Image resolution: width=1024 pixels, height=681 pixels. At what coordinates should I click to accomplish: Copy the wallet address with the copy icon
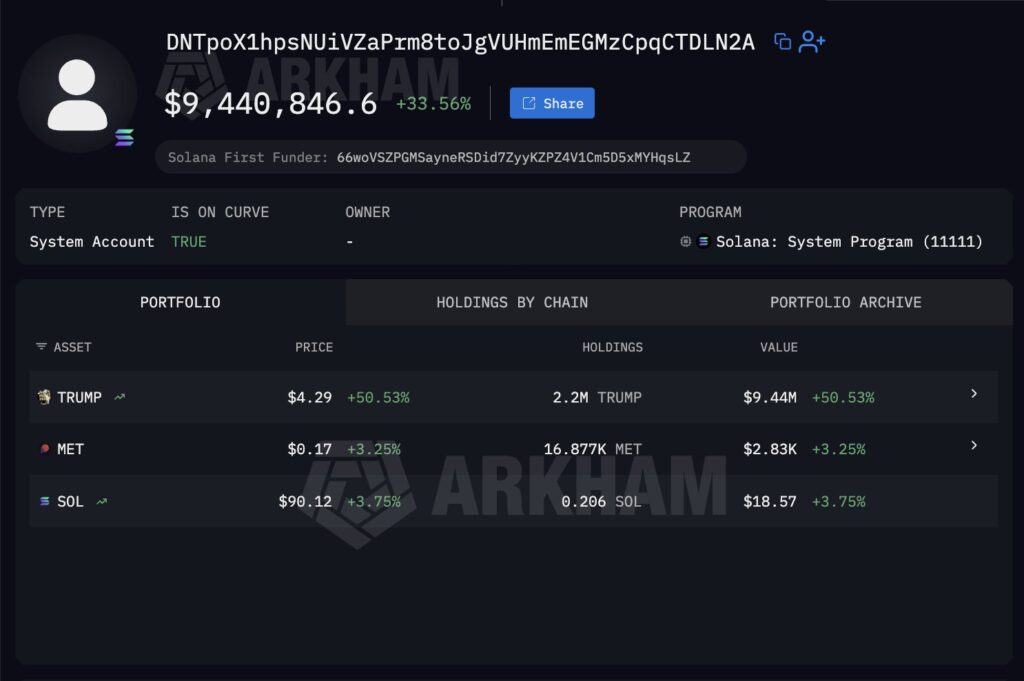coord(782,42)
